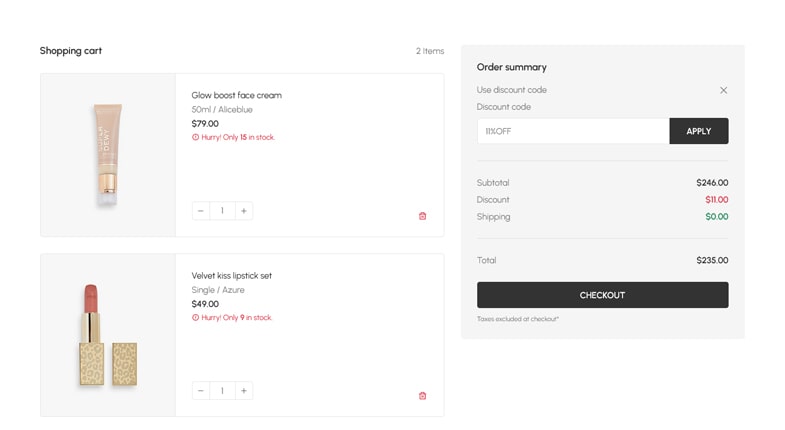Click the clock icon beside 15 in stock
The height and width of the screenshot is (430, 785).
pos(195,137)
